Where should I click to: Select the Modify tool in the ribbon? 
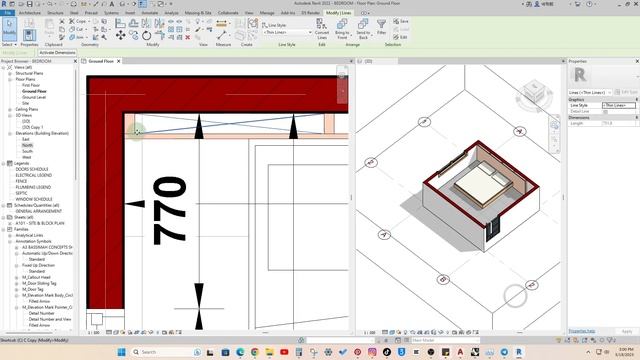click(x=9, y=29)
